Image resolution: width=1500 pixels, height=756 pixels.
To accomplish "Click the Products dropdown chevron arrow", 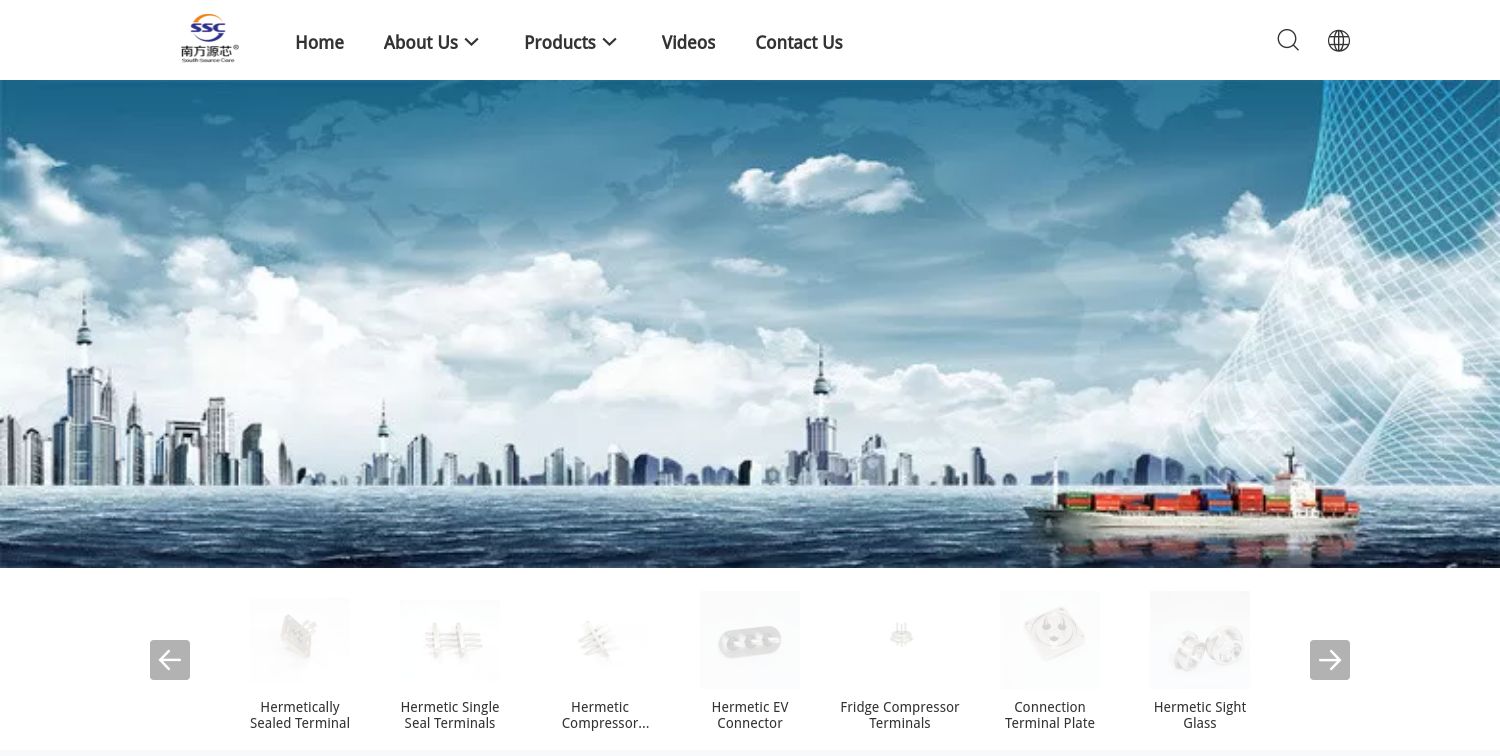I will coord(609,42).
